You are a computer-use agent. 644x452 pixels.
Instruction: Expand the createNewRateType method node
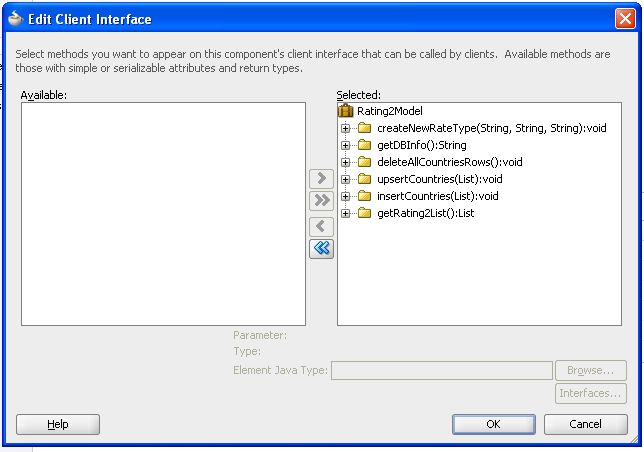[x=346, y=128]
